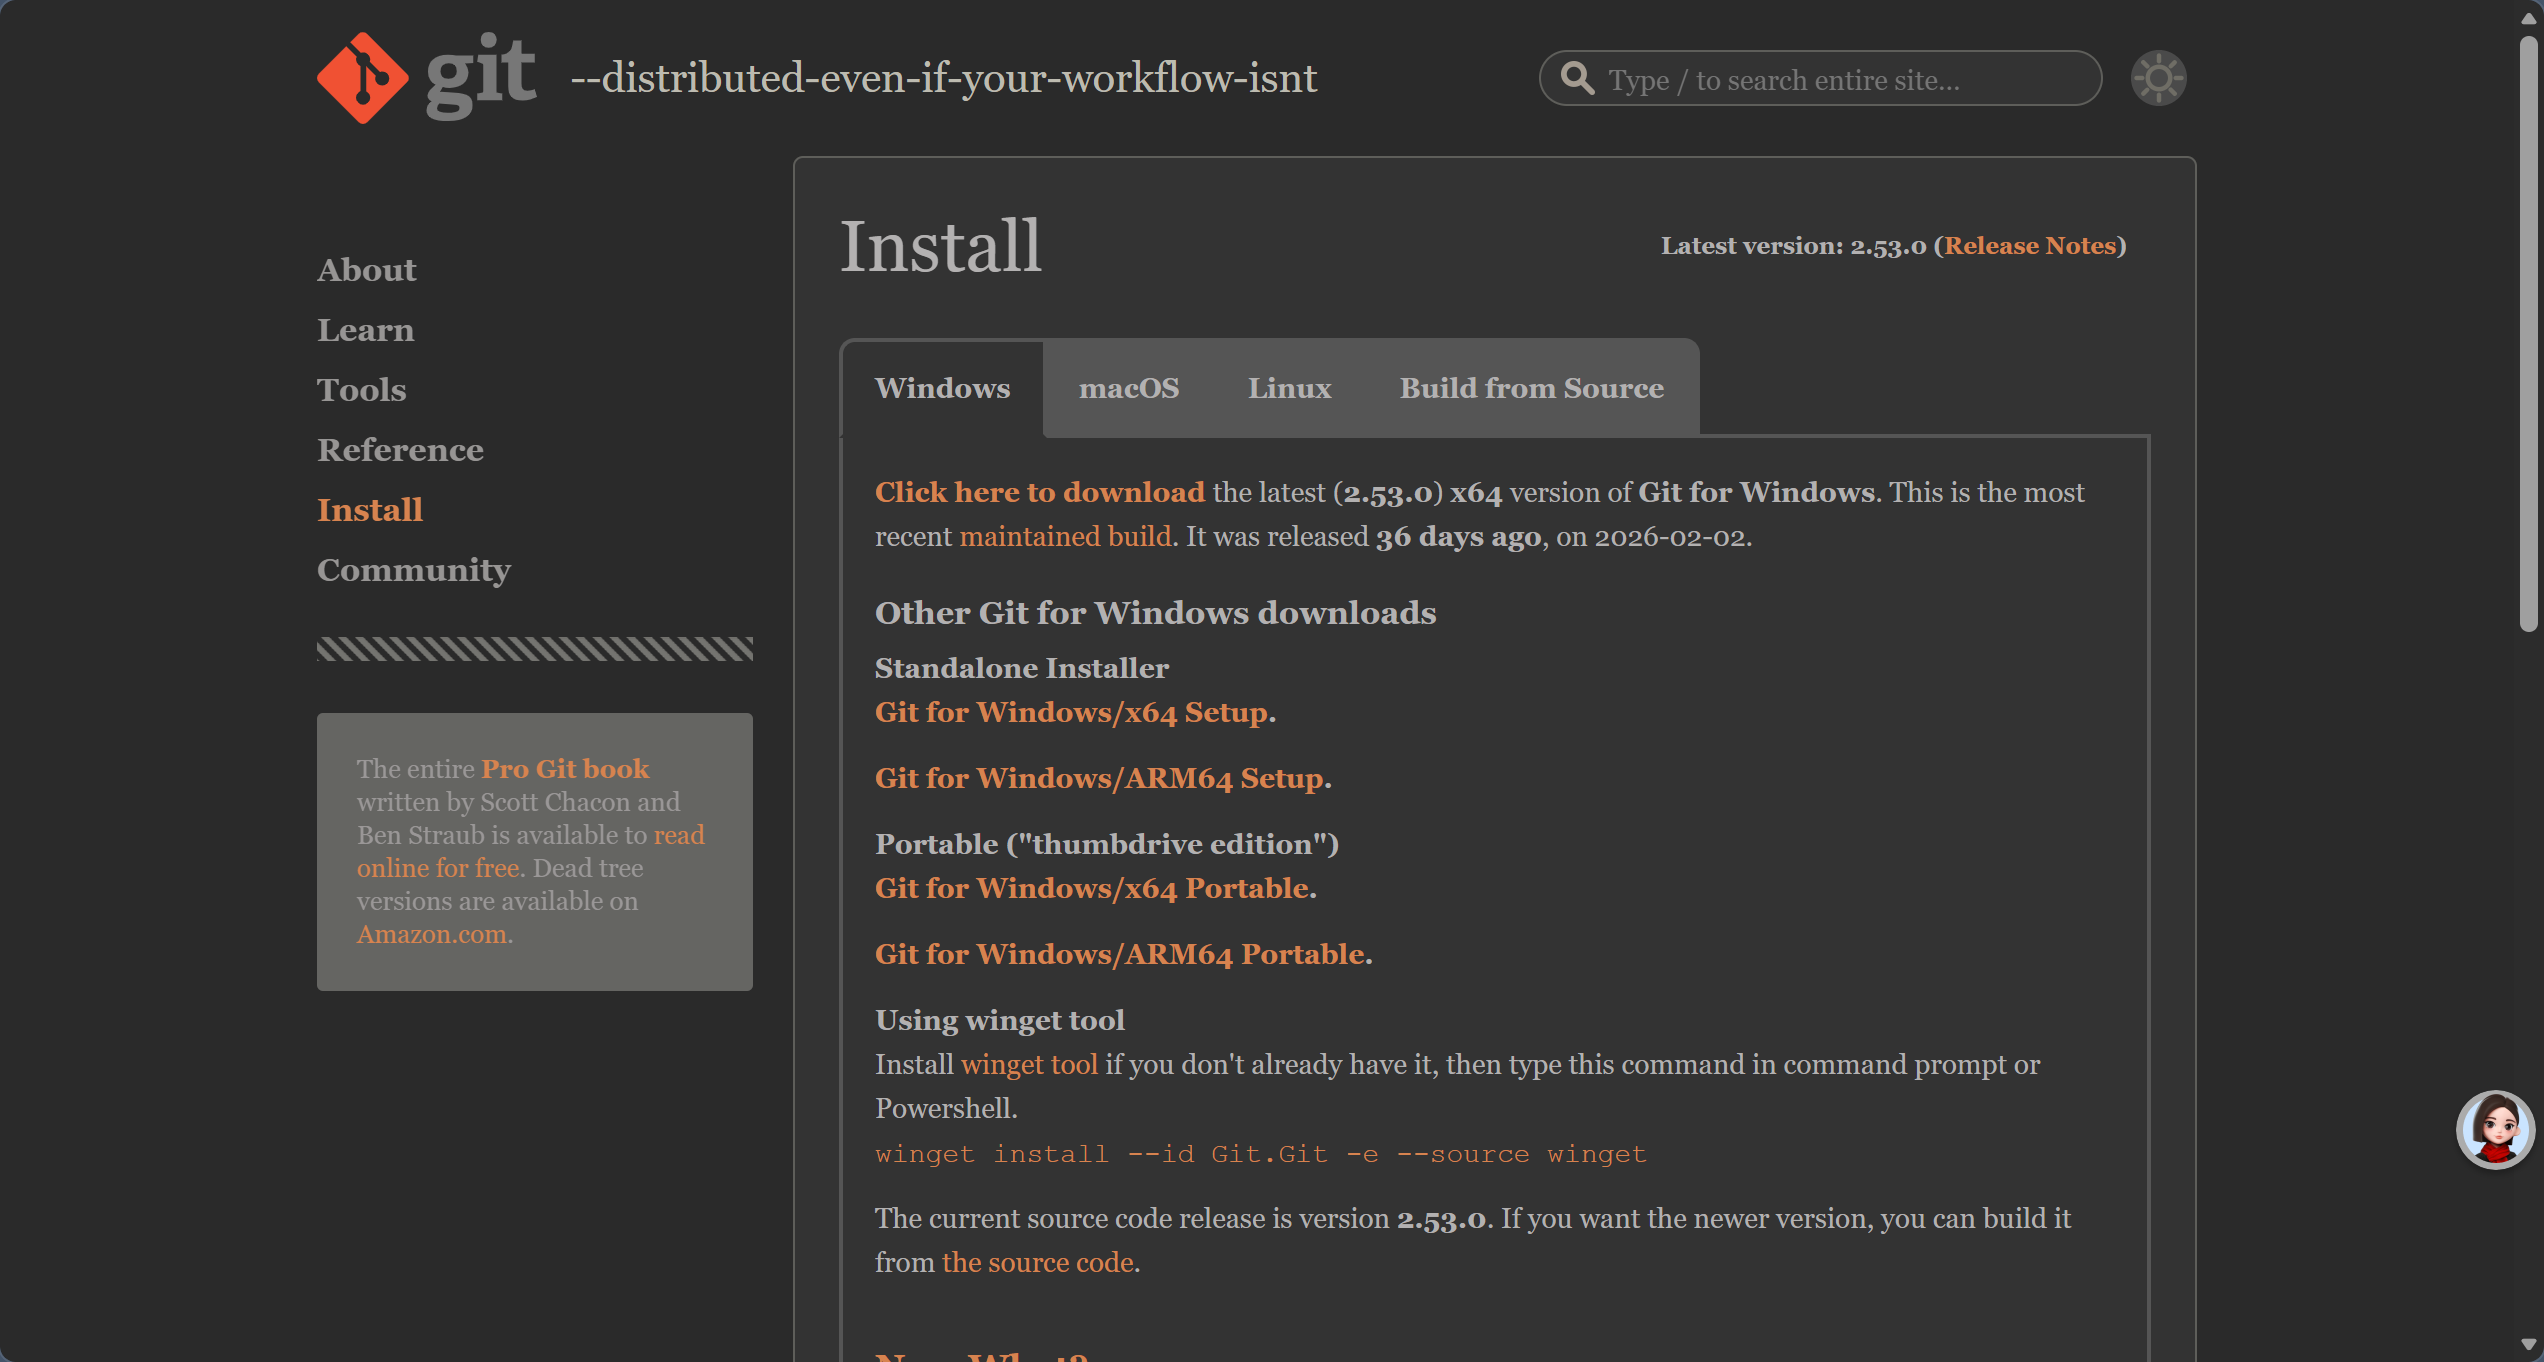Click the search magnifier icon

pos(1577,78)
